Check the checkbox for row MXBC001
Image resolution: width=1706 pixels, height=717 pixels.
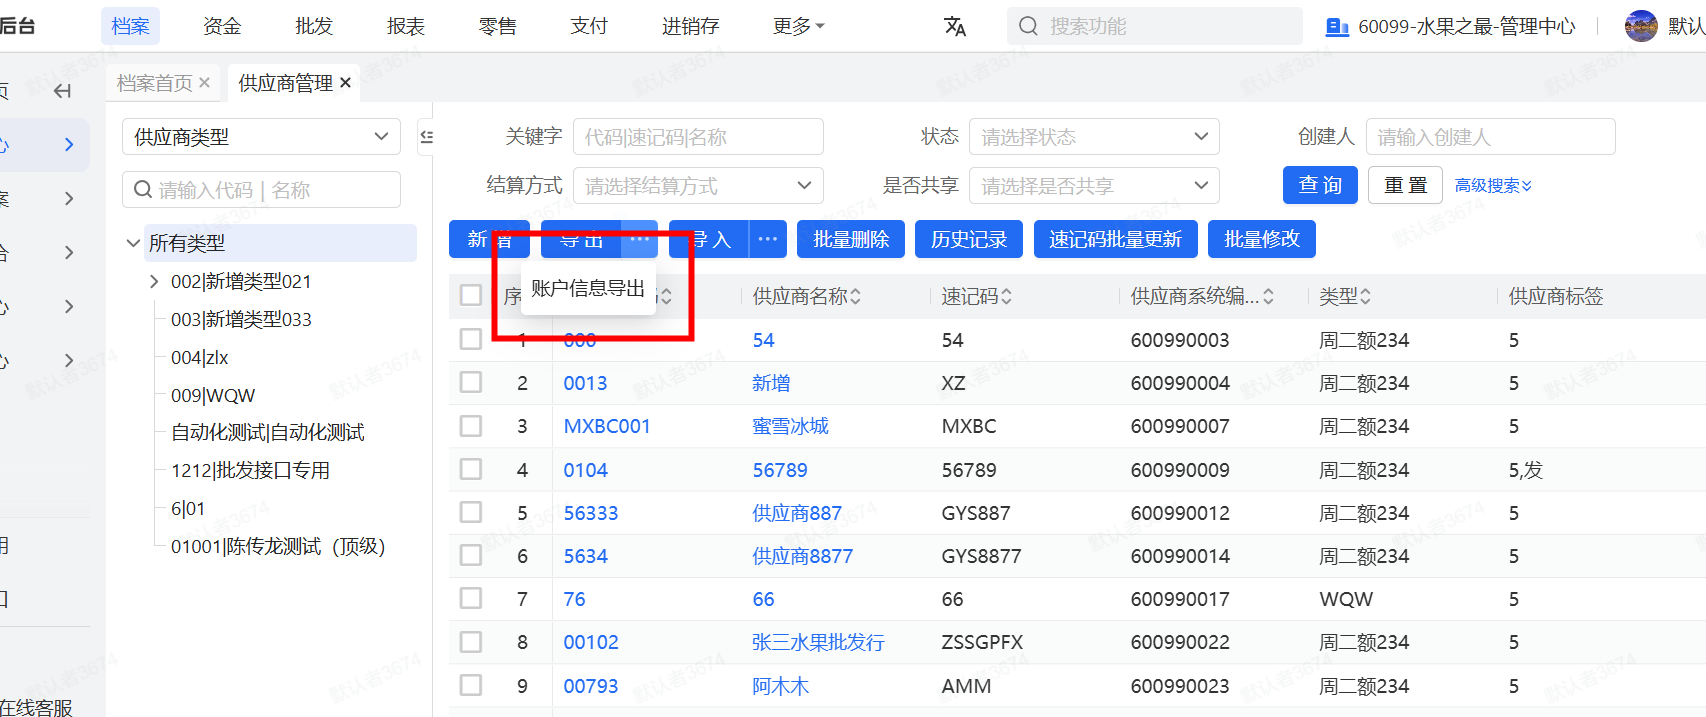(471, 426)
